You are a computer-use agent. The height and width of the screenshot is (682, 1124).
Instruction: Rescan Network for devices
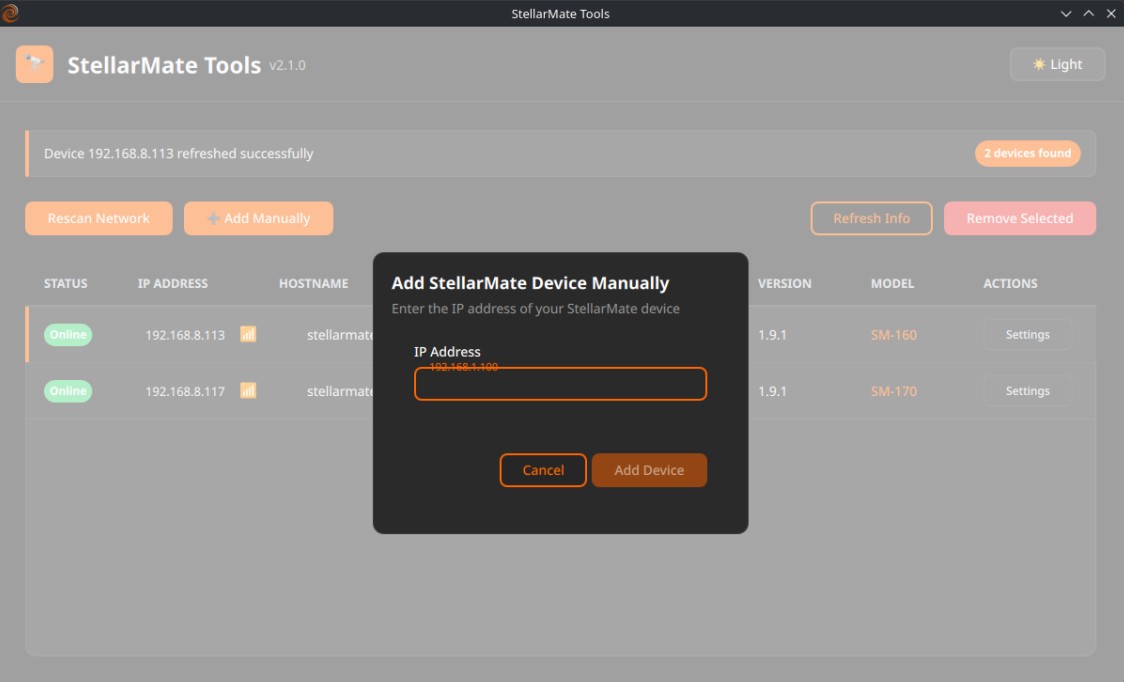pyautogui.click(x=99, y=218)
